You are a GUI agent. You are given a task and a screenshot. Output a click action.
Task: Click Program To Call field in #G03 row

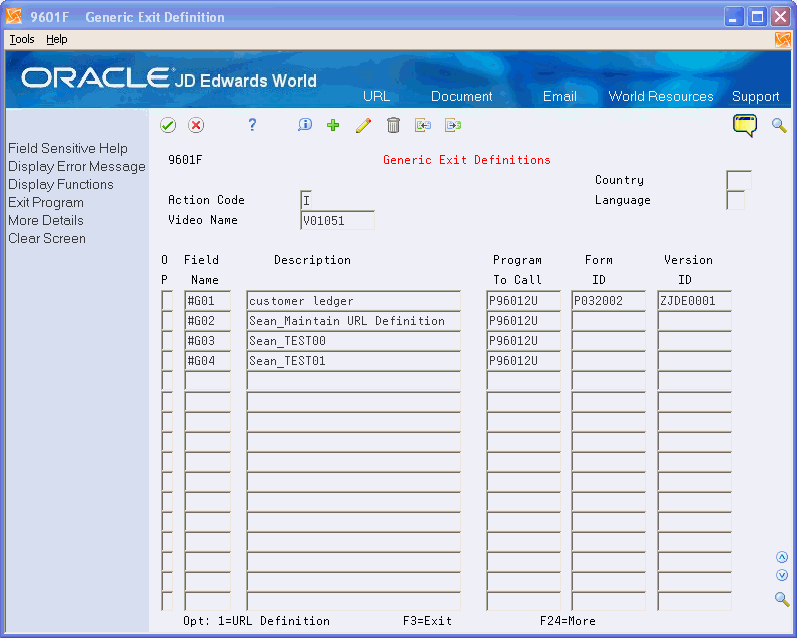click(523, 341)
